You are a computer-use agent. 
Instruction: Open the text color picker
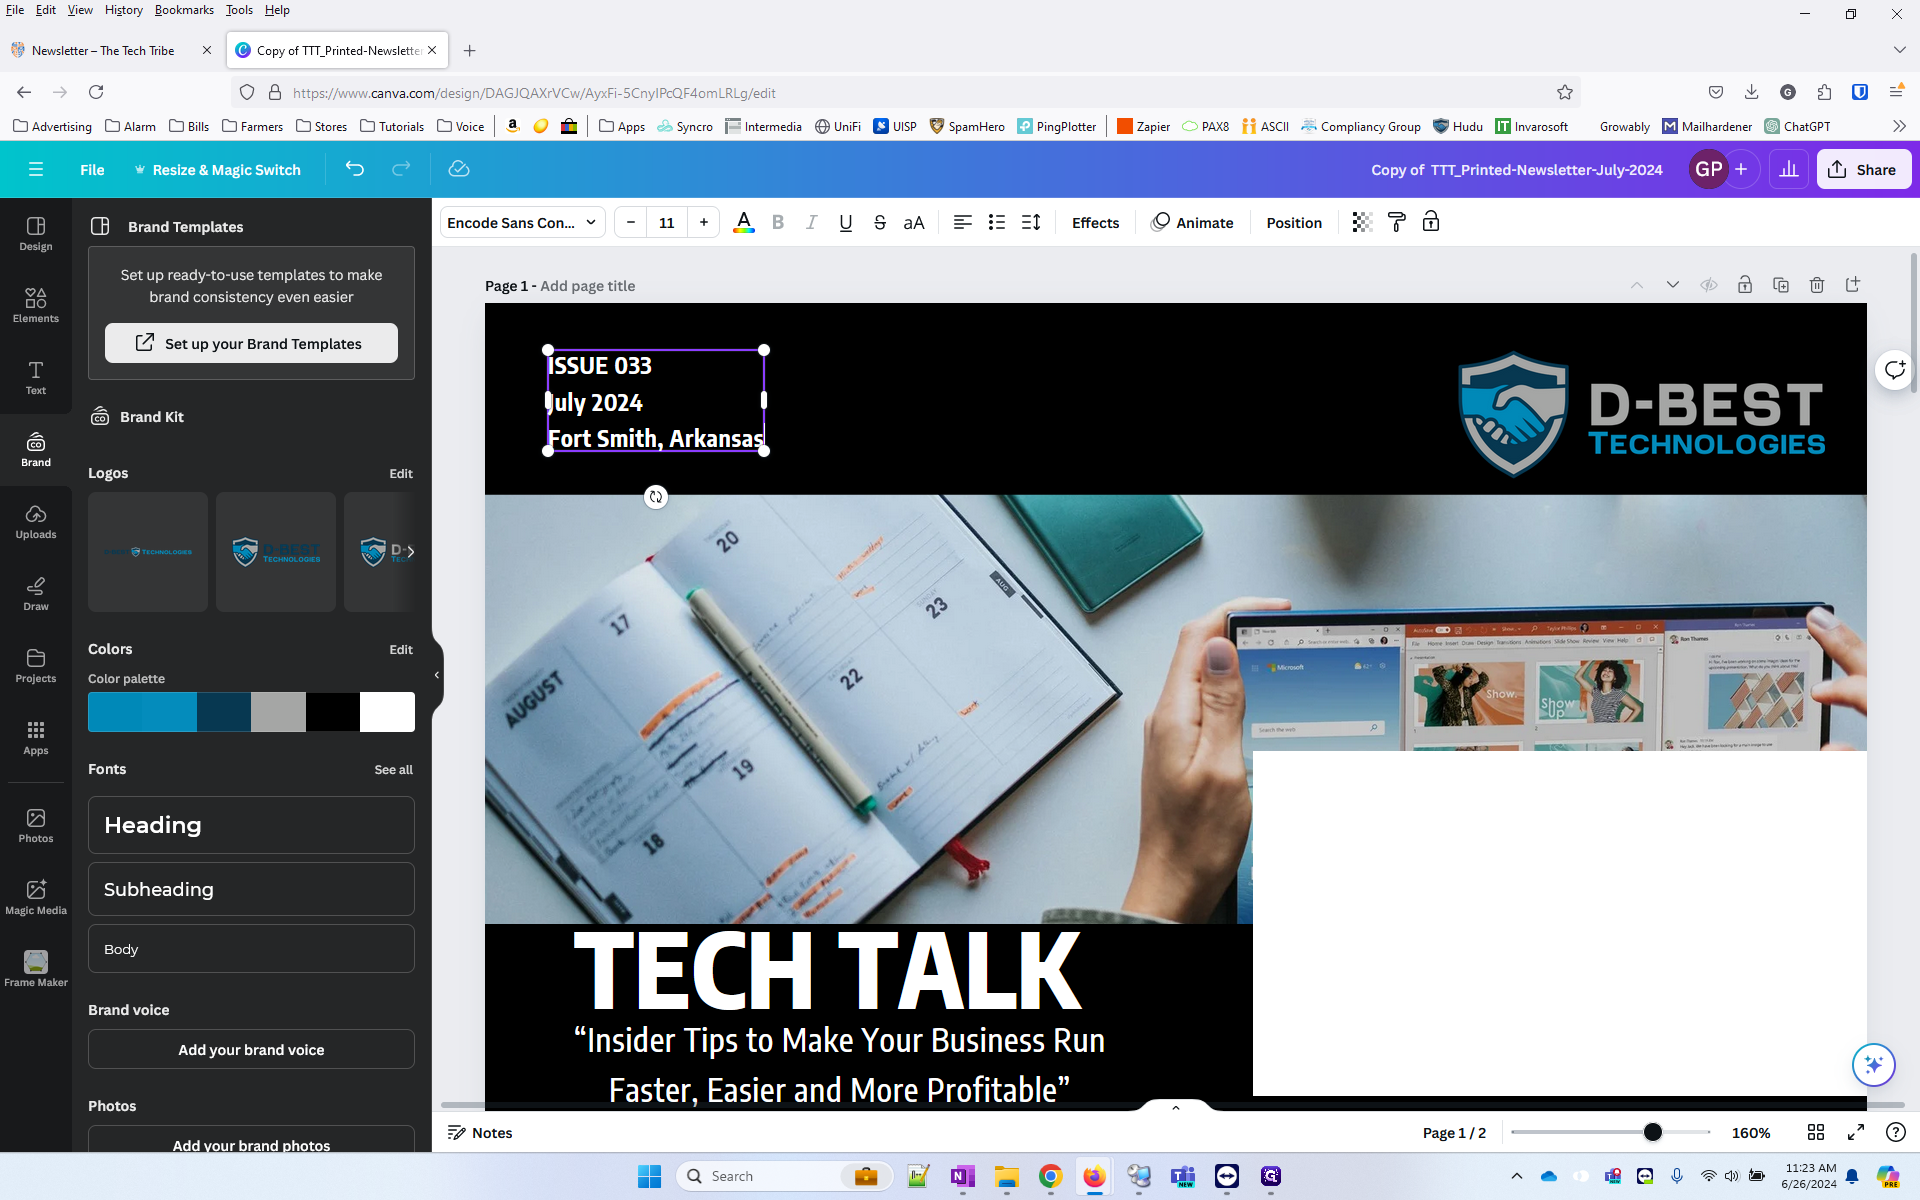(x=744, y=222)
